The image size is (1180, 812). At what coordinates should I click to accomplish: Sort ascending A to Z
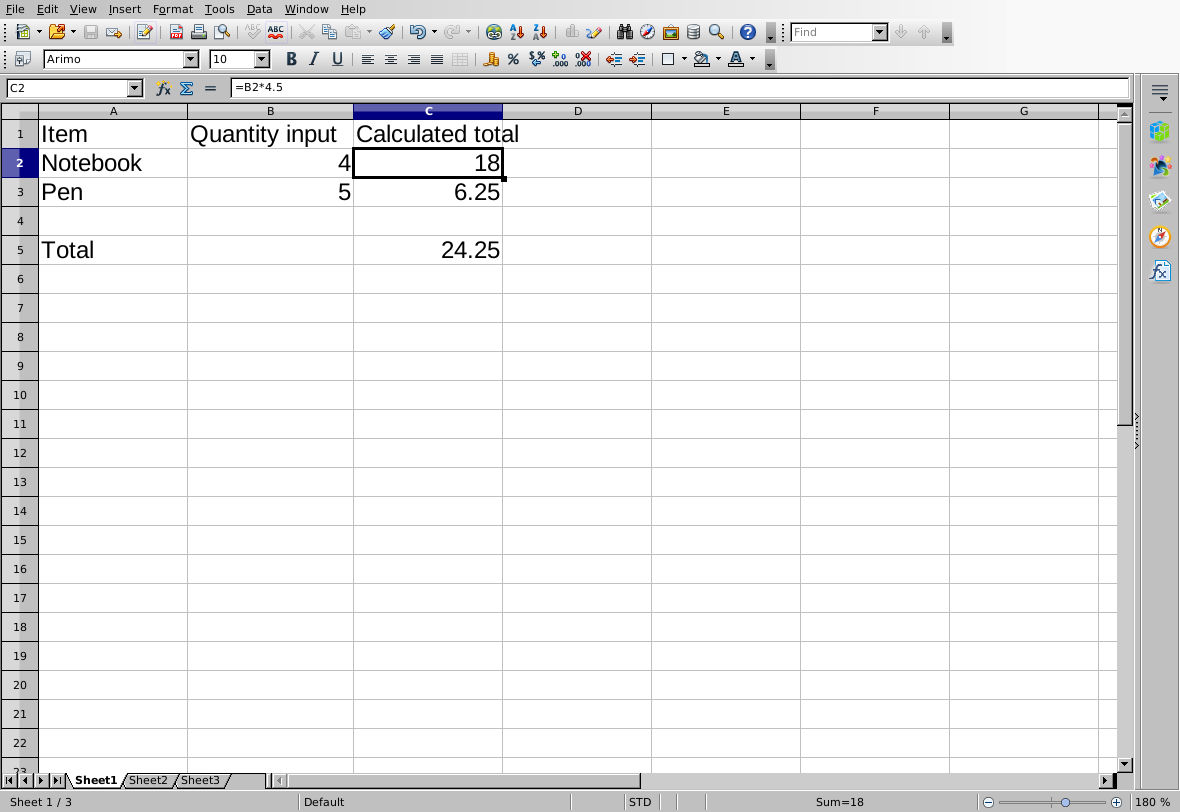[x=517, y=32]
